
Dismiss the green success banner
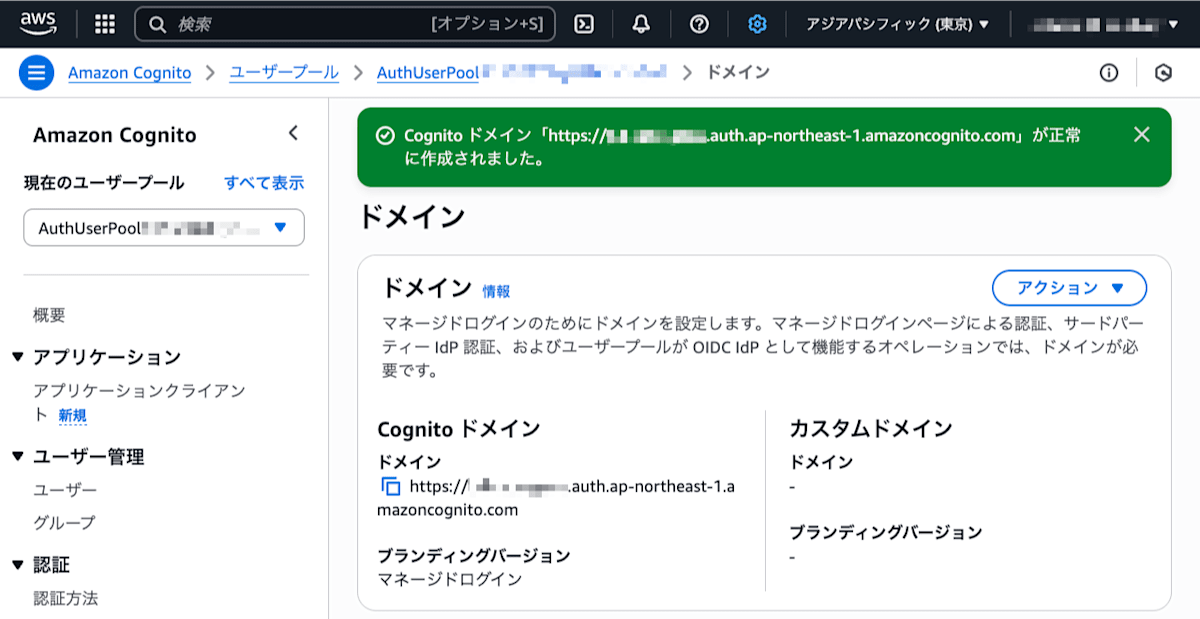(1142, 135)
